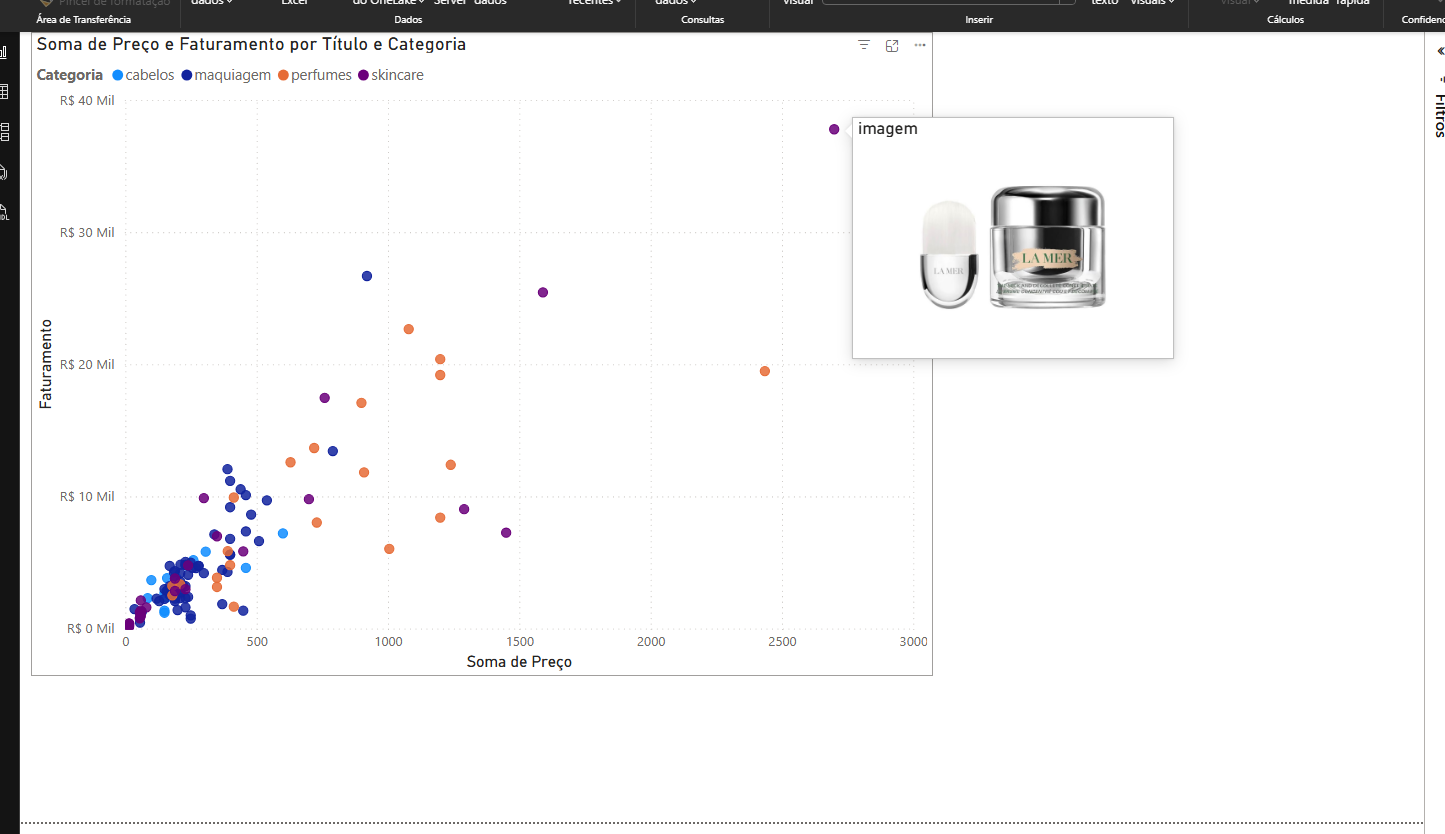1445x834 pixels.
Task: Select cabelos legend dot
Action: coord(118,75)
